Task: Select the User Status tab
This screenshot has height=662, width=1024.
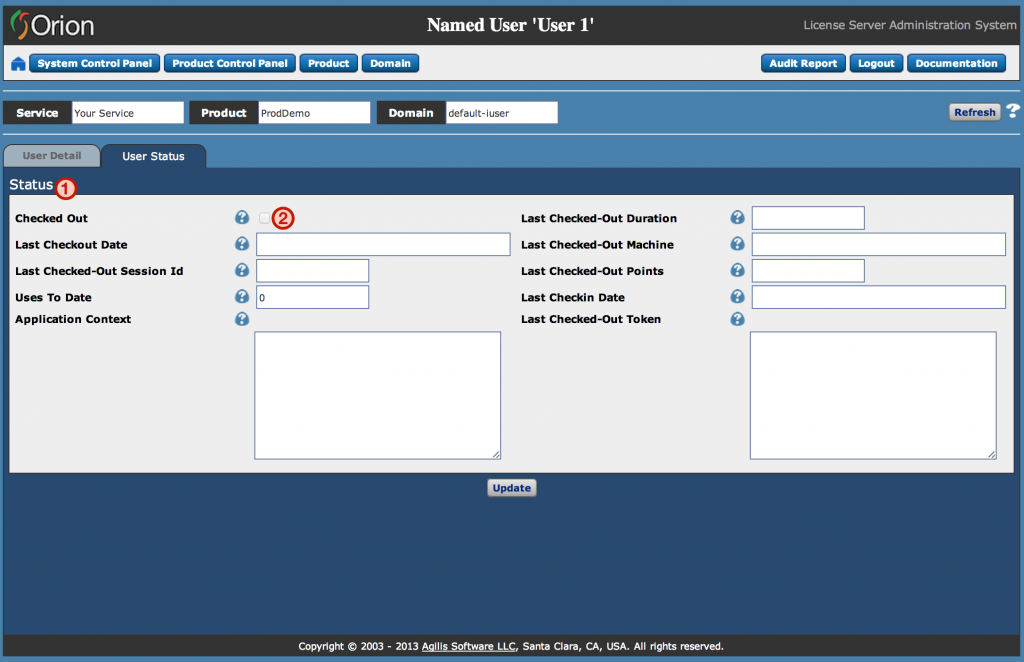Action: [153, 156]
